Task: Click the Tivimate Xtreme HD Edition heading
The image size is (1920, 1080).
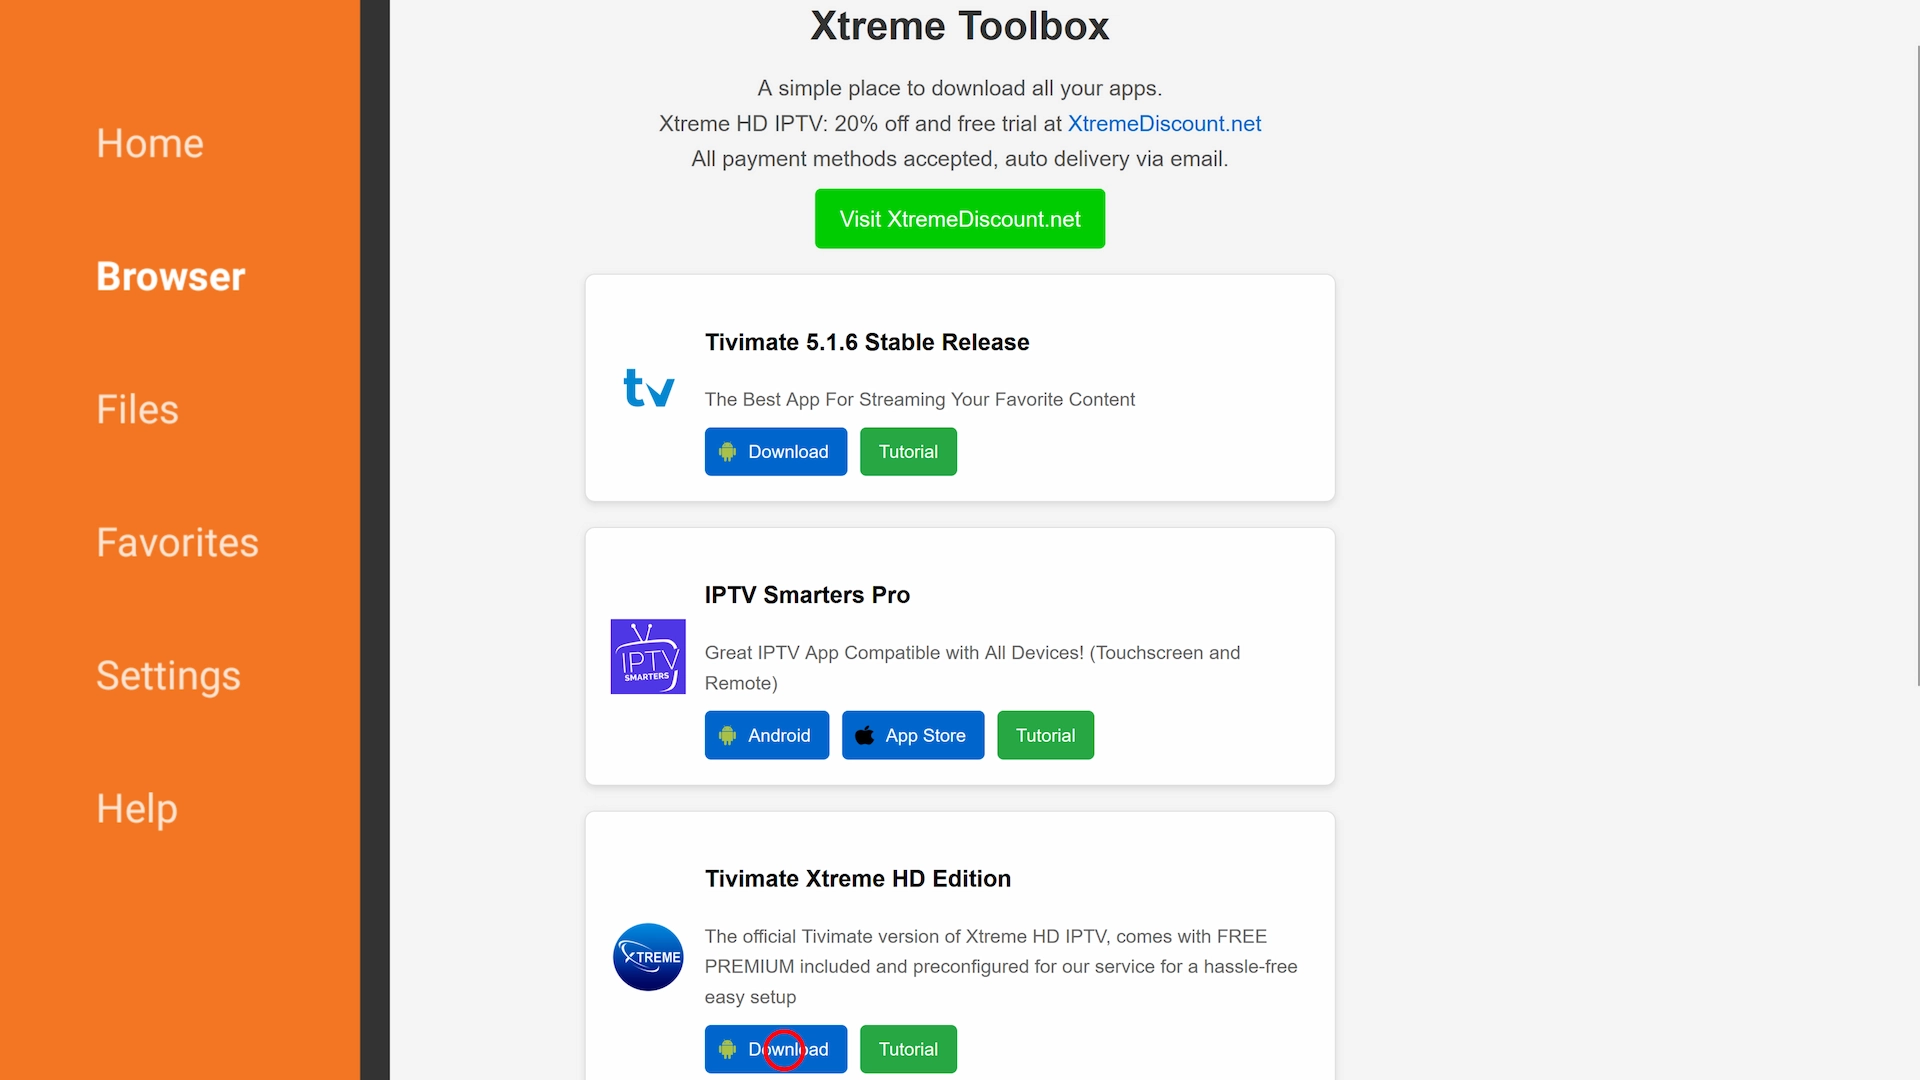Action: click(x=858, y=879)
